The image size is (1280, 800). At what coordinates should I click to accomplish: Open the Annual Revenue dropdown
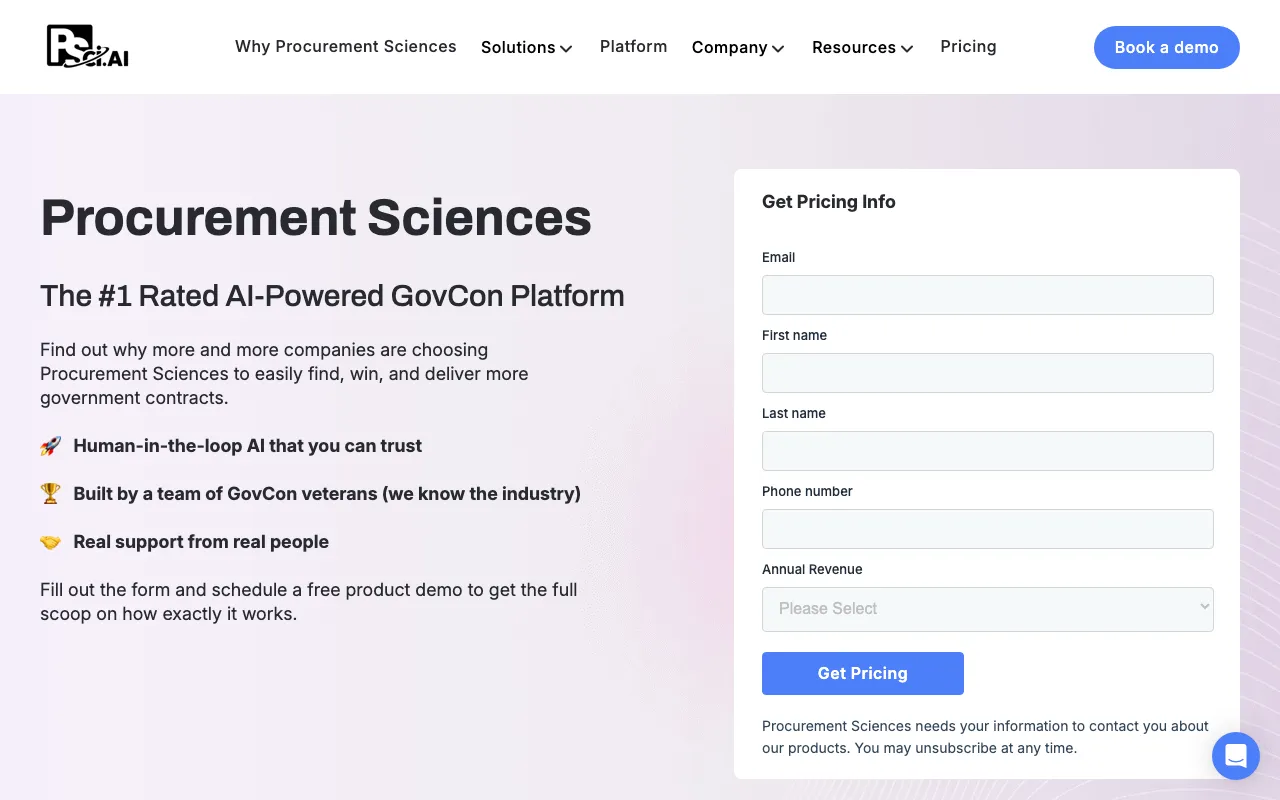click(x=988, y=609)
